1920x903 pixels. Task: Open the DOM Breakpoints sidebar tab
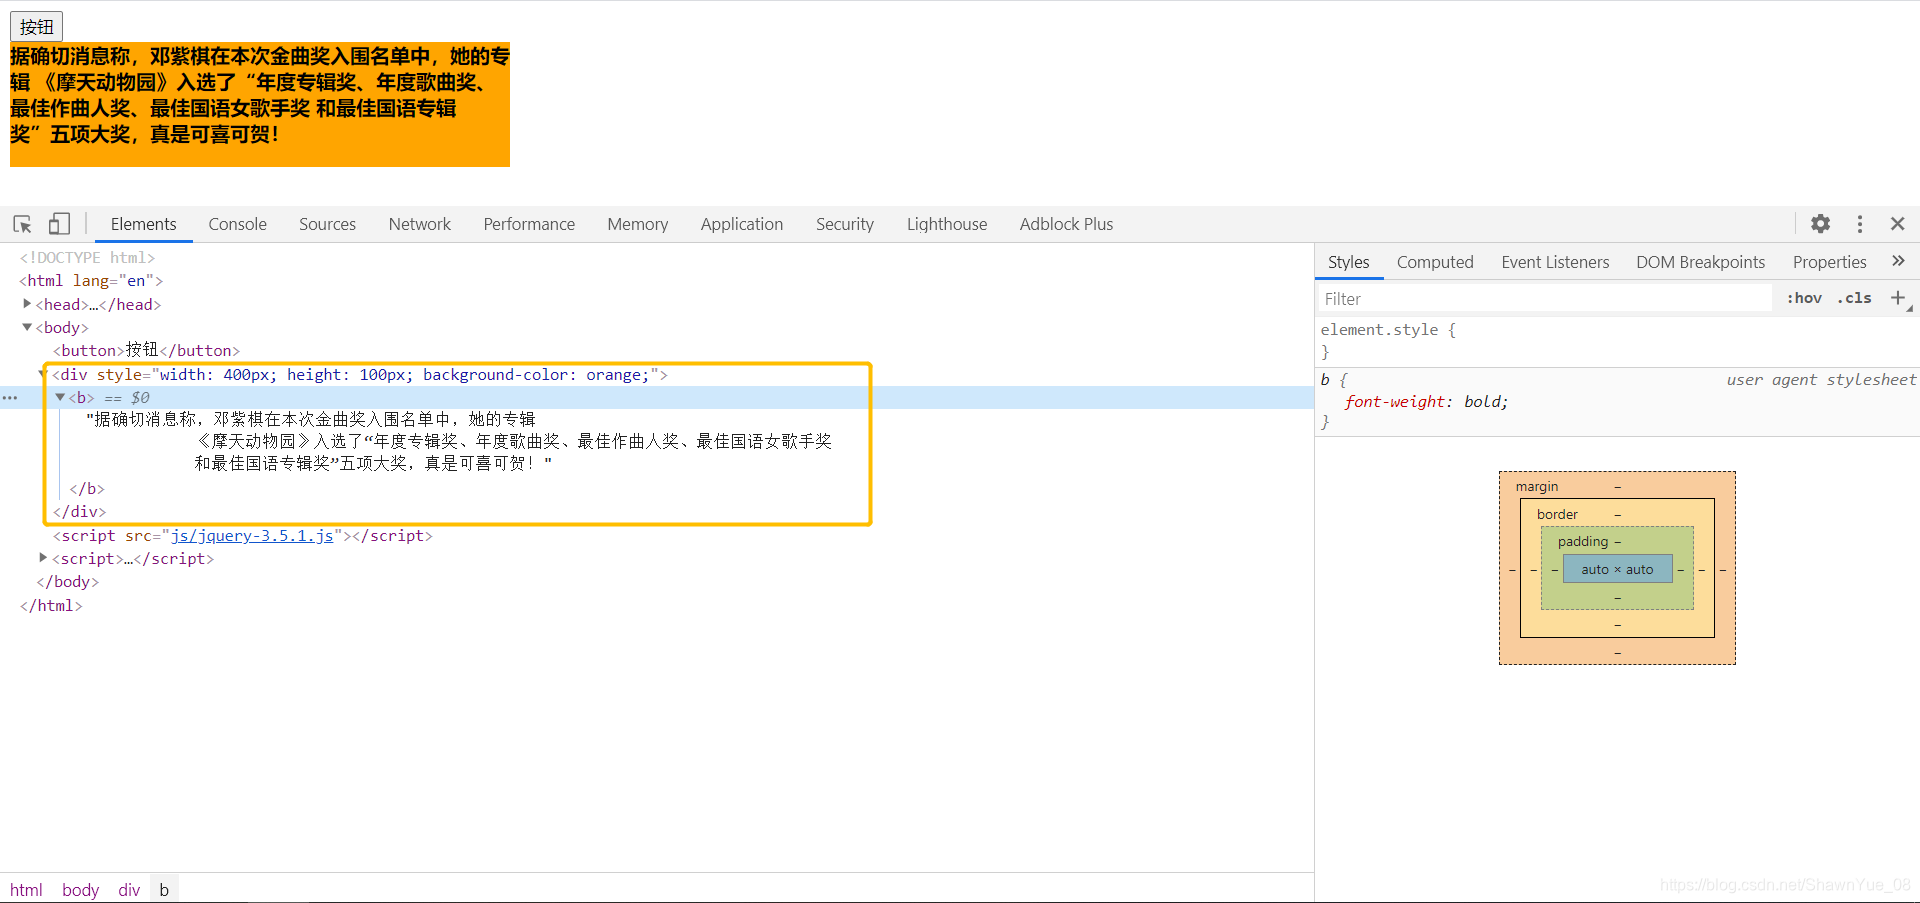click(x=1700, y=262)
